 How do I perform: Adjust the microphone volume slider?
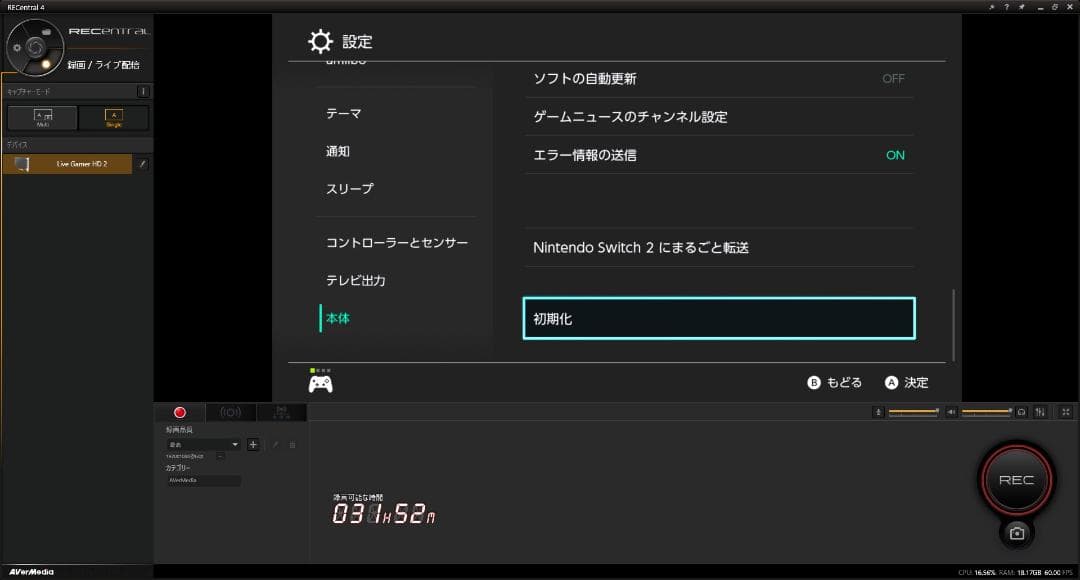pos(912,411)
